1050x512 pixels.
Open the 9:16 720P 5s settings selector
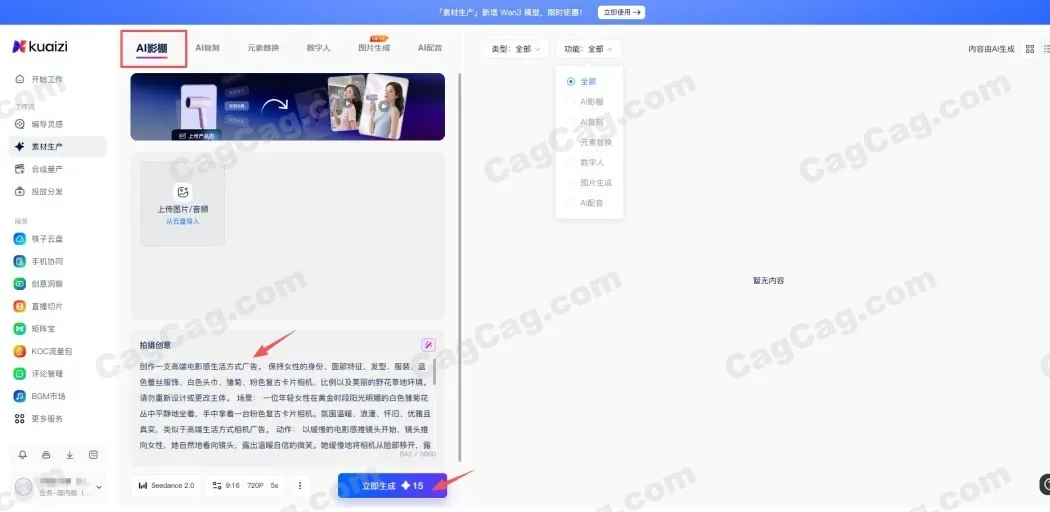[x=245, y=486]
